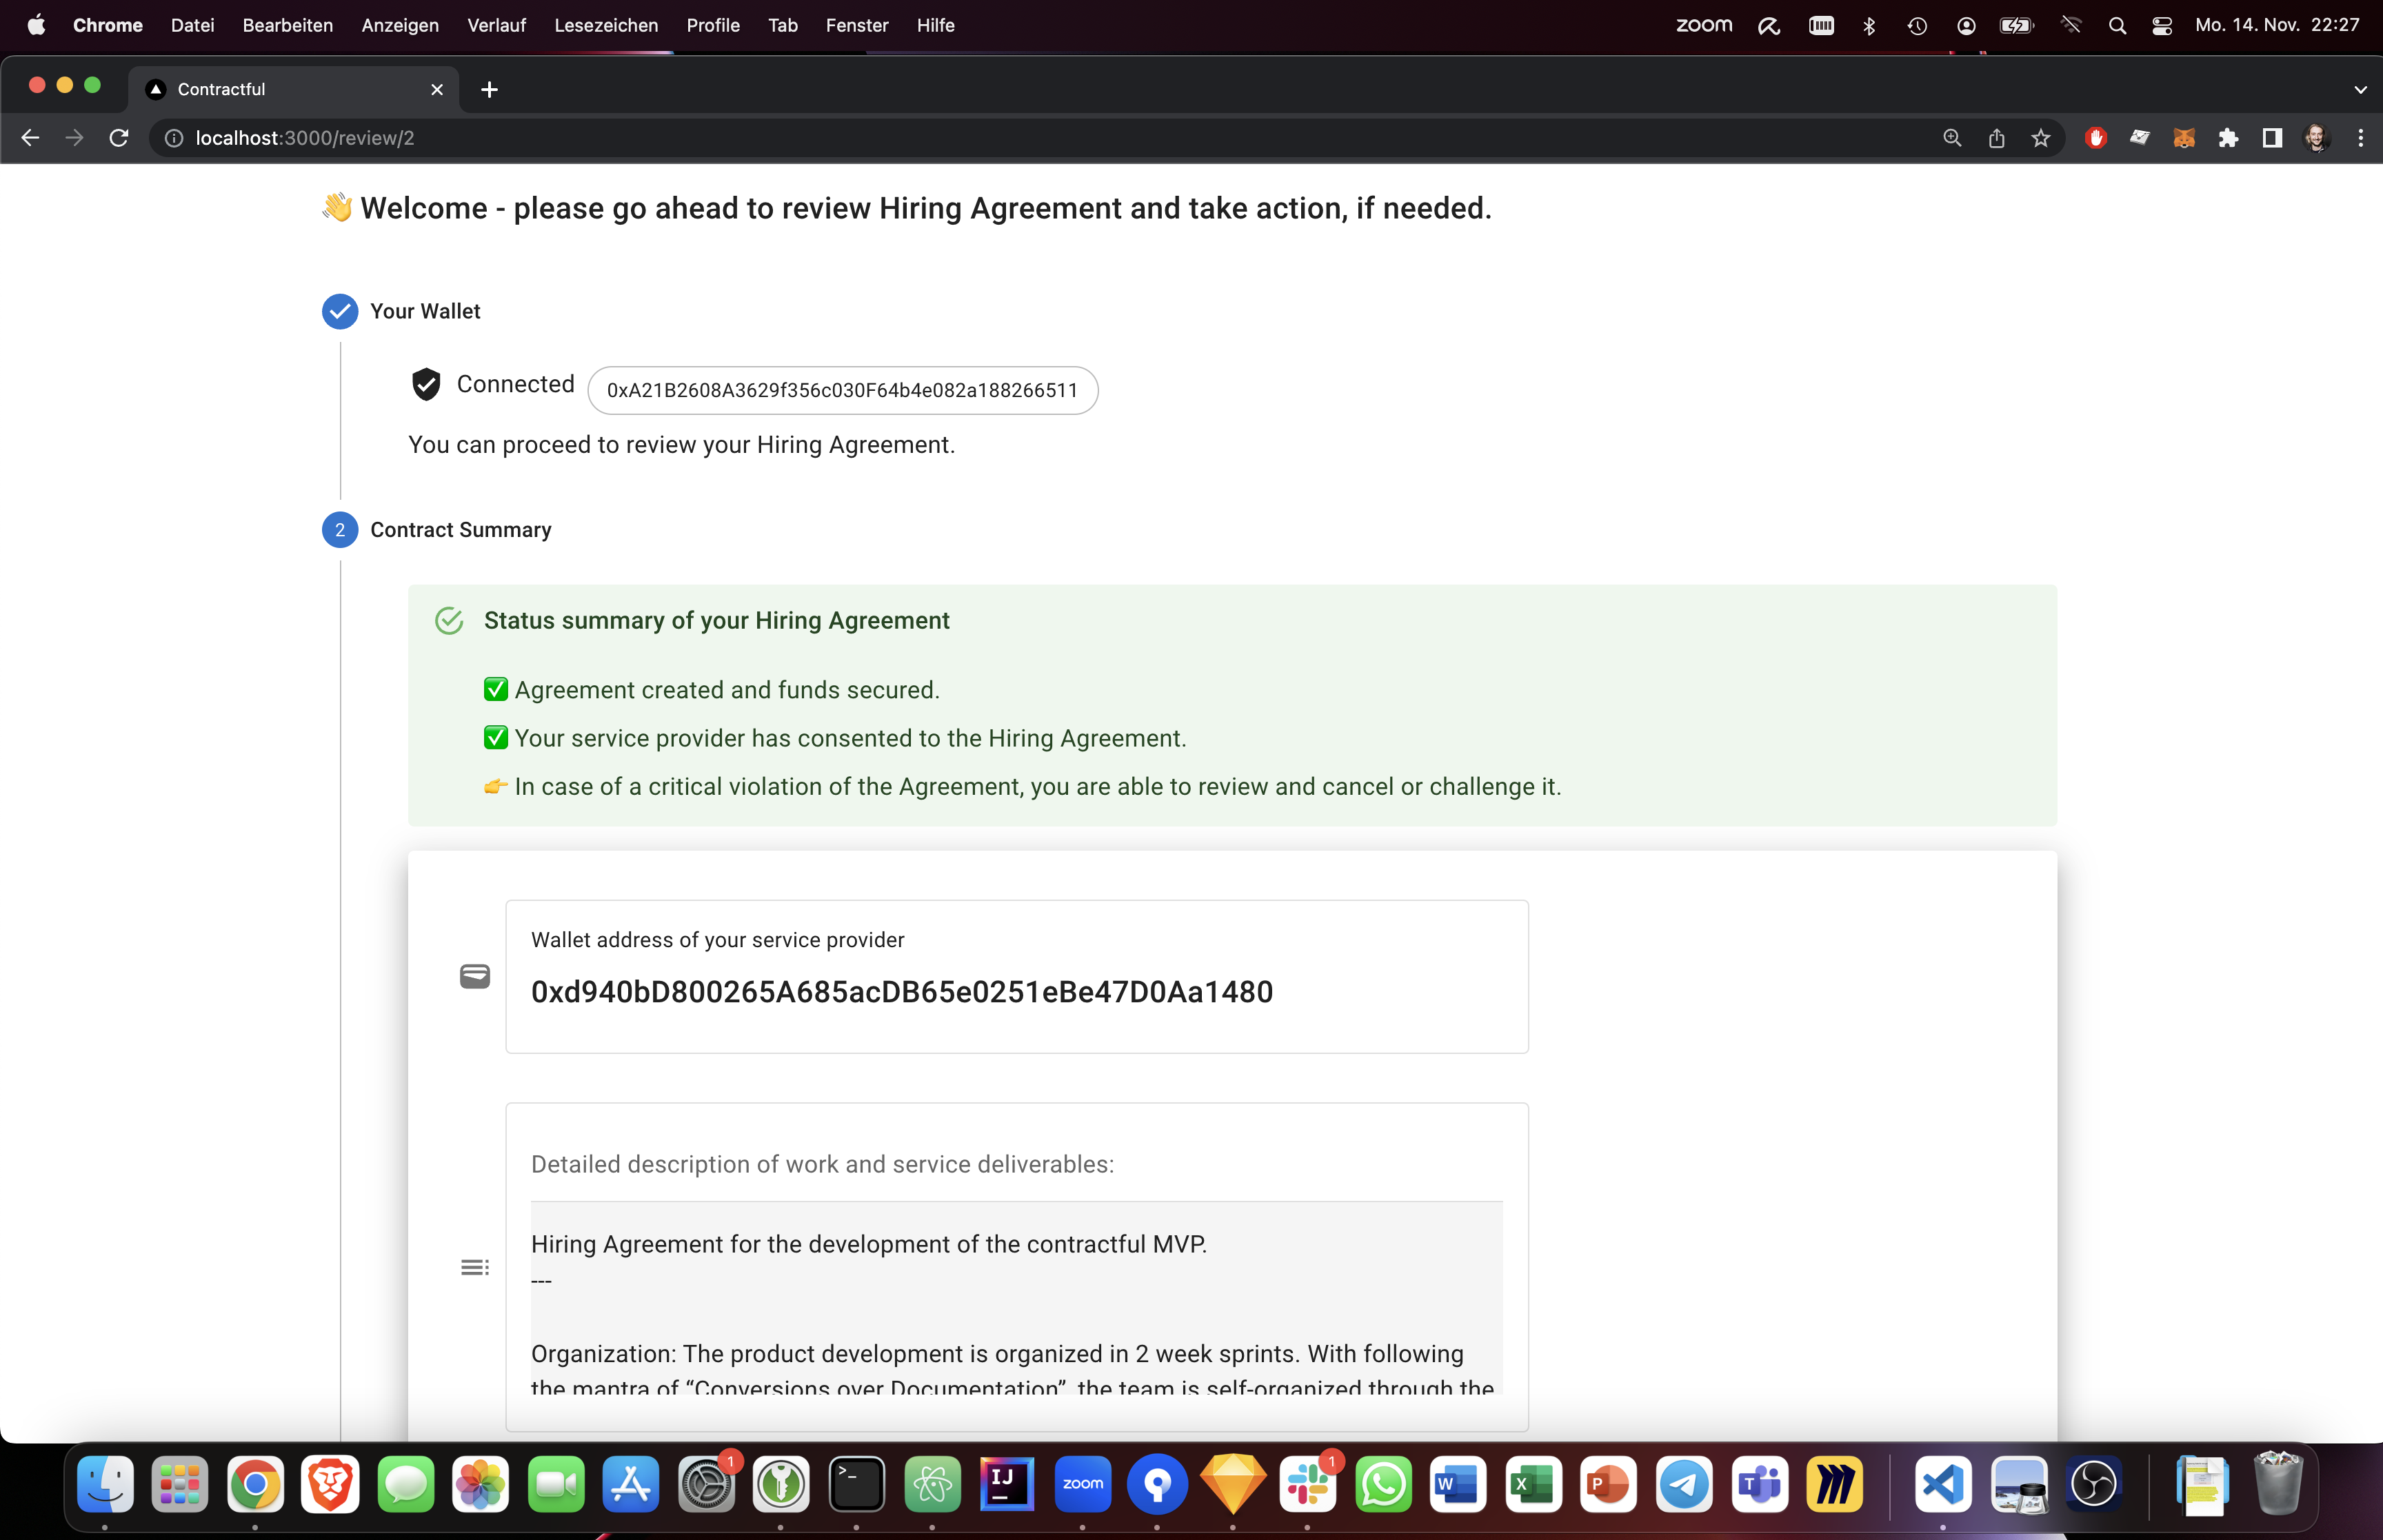Reload the localhost review page

[119, 138]
